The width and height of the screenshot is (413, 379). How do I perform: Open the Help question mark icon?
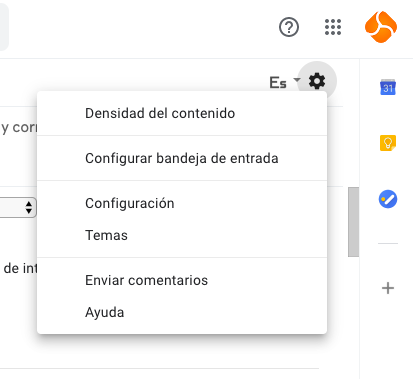tap(289, 27)
